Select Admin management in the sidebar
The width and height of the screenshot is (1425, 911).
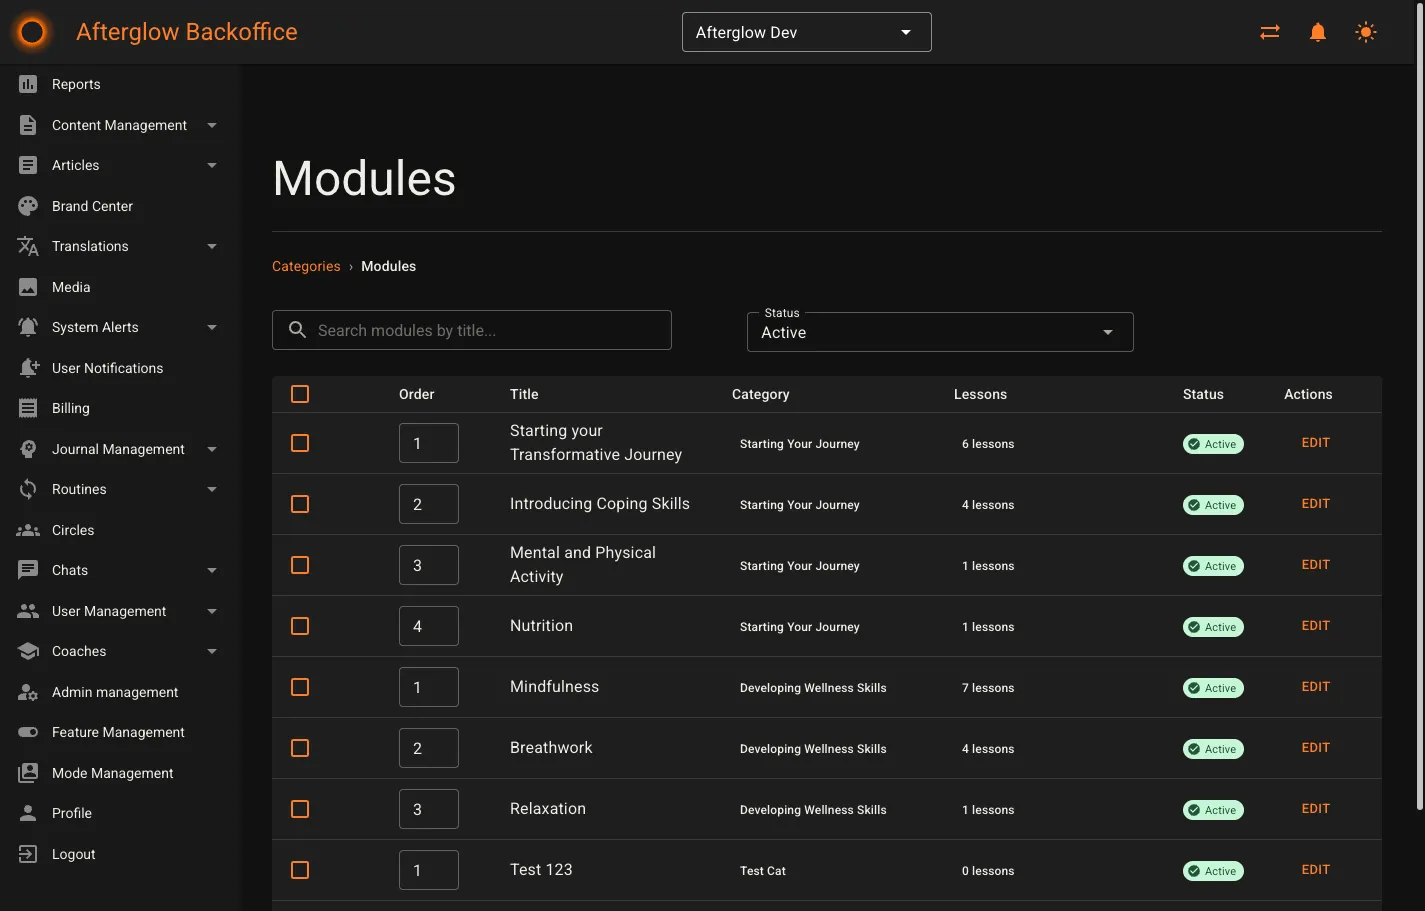[115, 692]
